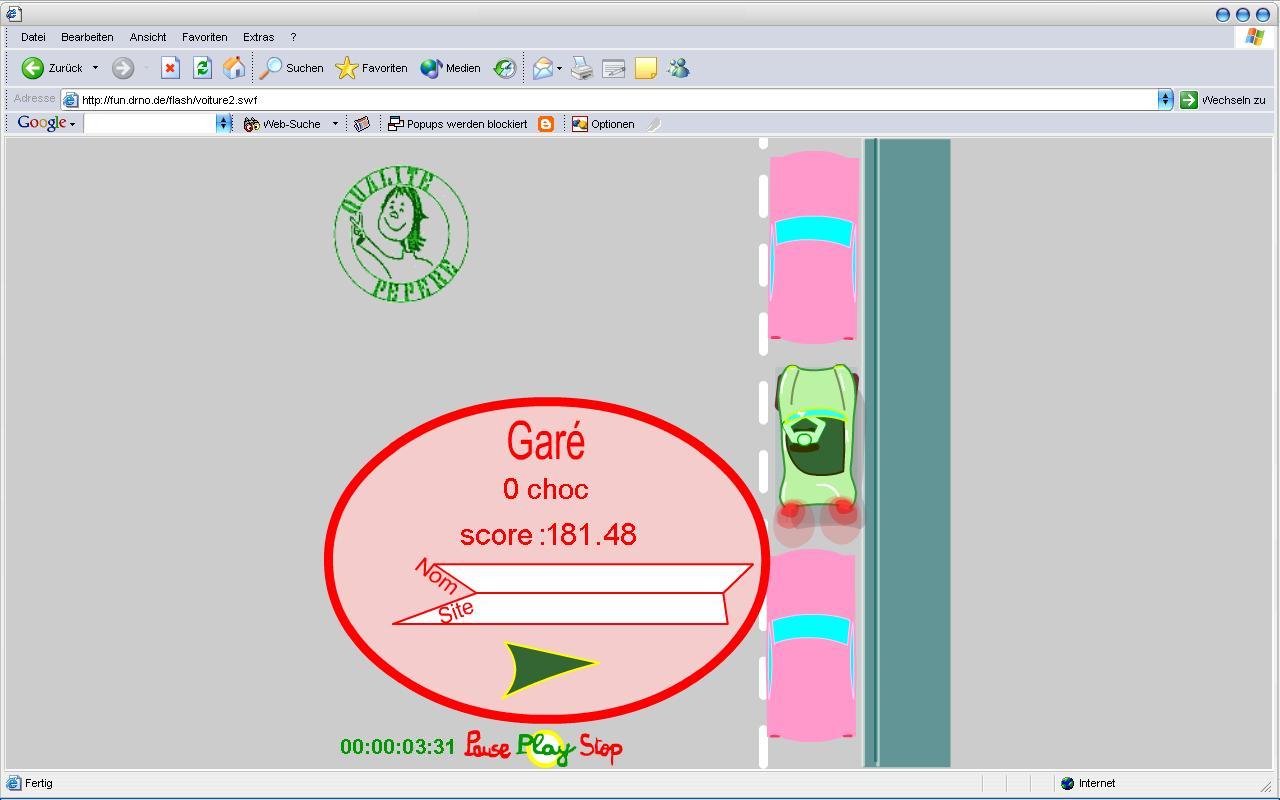Open the Ansicht menu
The height and width of the screenshot is (800, 1280).
148,37
